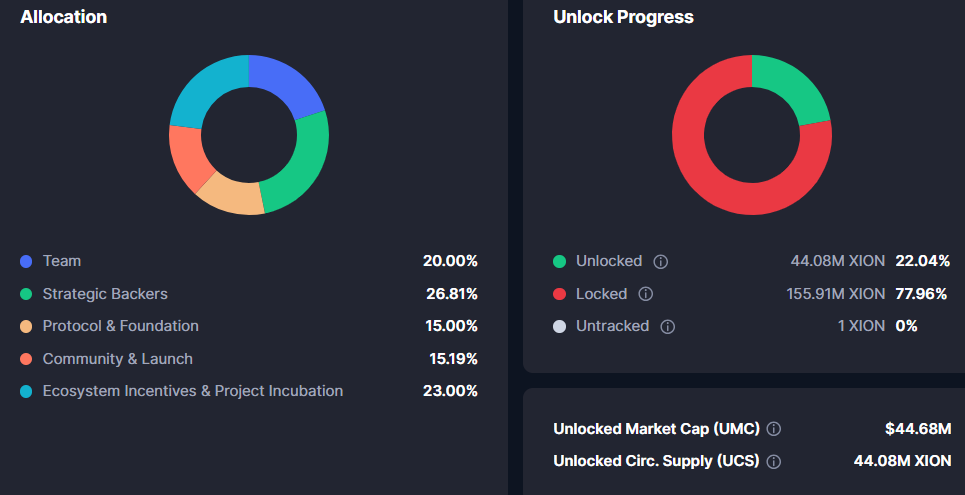The height and width of the screenshot is (495, 965).
Task: Click the Protocol & Foundation legend dot
Action: pos(26,326)
